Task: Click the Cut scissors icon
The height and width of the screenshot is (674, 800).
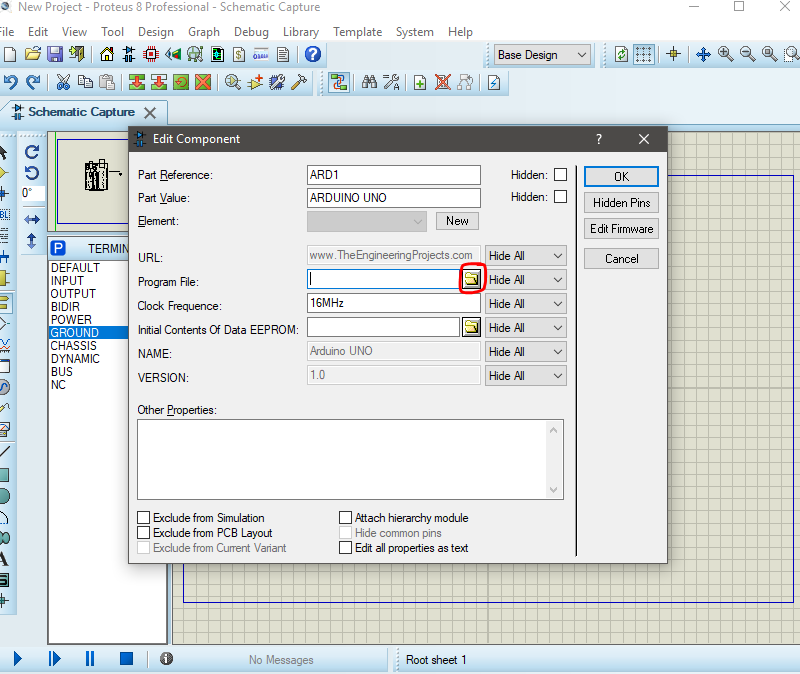Action: point(63,82)
